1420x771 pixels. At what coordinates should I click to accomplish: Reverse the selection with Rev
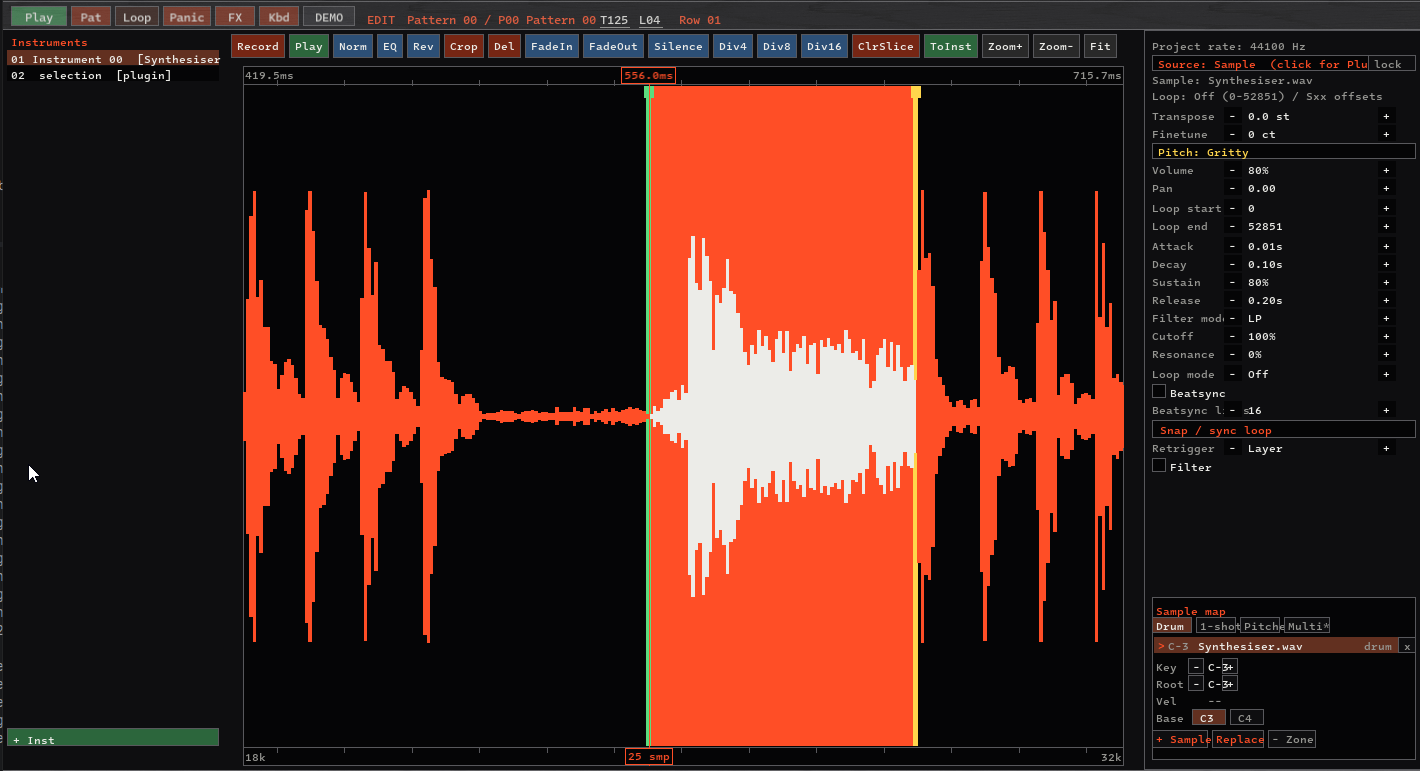coord(423,46)
